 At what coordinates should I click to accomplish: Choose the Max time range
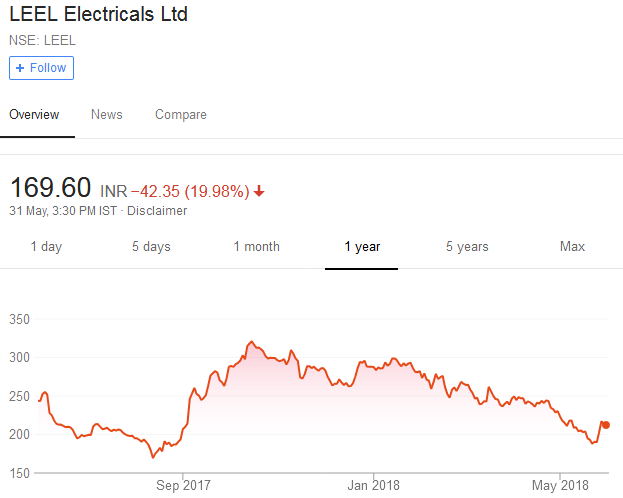coord(572,247)
